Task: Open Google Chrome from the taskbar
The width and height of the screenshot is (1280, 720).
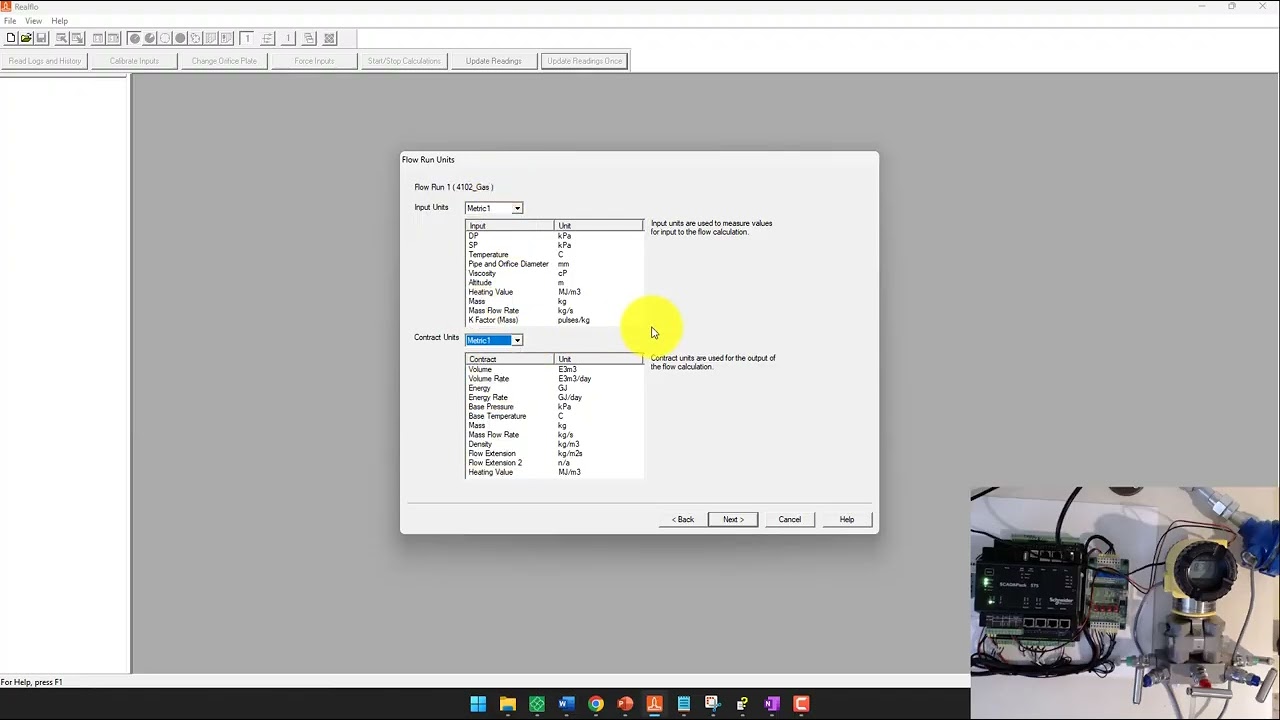Action: pyautogui.click(x=595, y=704)
